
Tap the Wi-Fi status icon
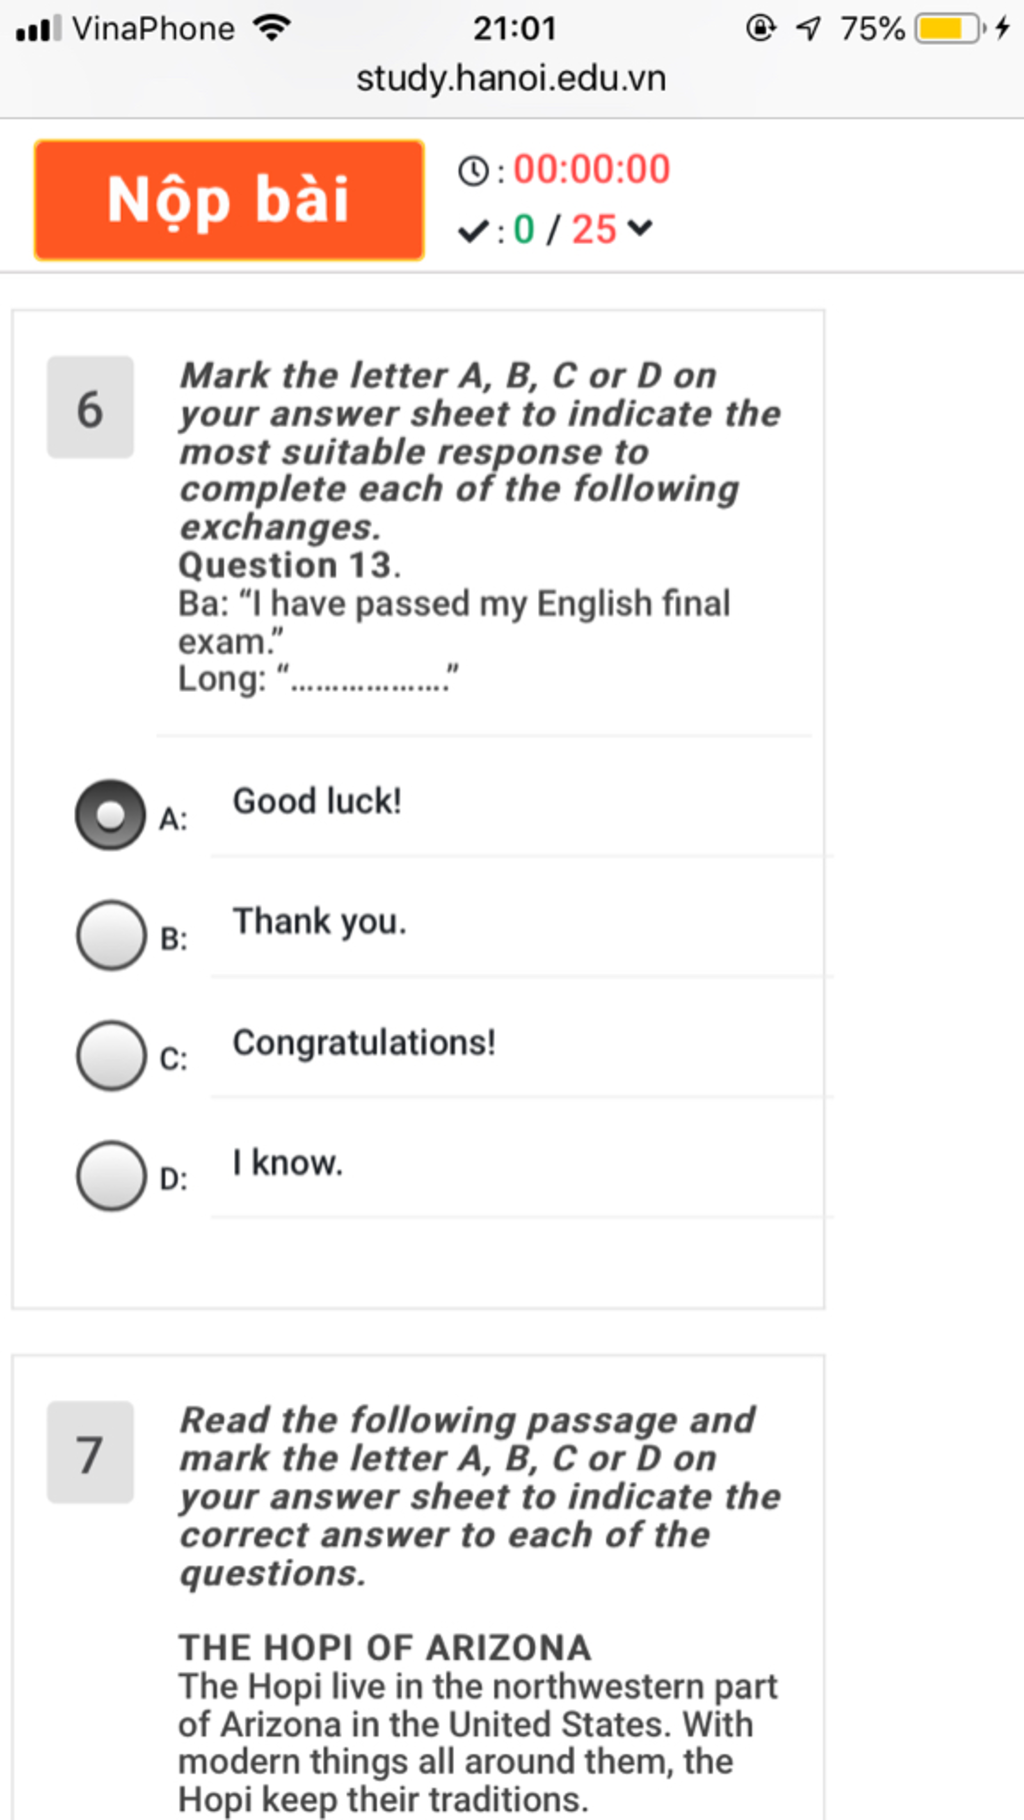coord(272,28)
